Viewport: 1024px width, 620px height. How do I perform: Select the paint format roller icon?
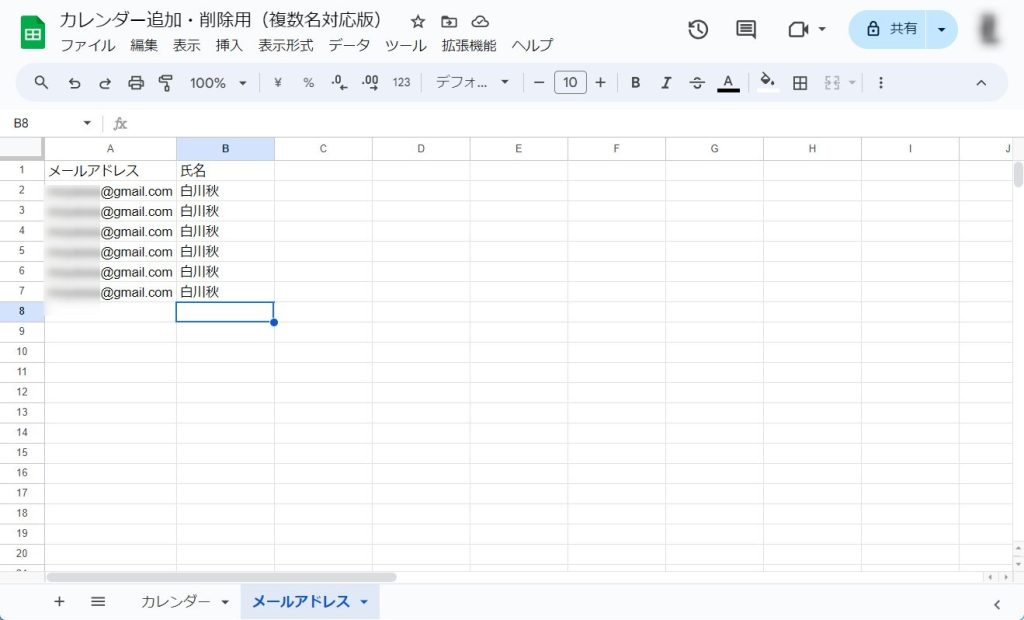coord(166,83)
